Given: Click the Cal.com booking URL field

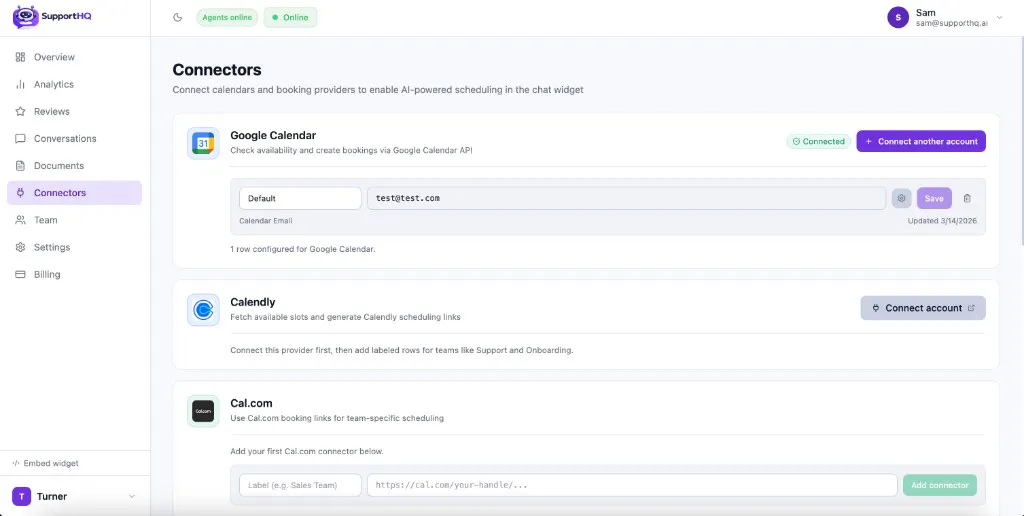Looking at the screenshot, I should pyautogui.click(x=632, y=485).
